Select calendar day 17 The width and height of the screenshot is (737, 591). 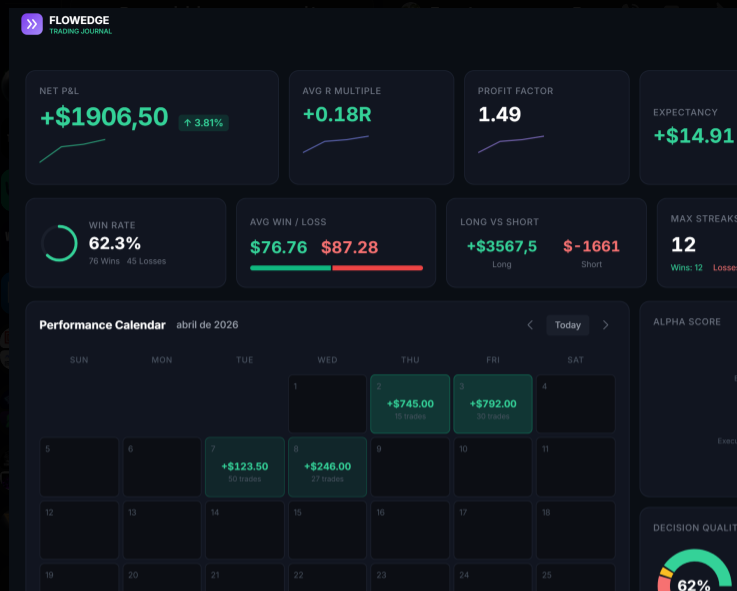click(493, 530)
